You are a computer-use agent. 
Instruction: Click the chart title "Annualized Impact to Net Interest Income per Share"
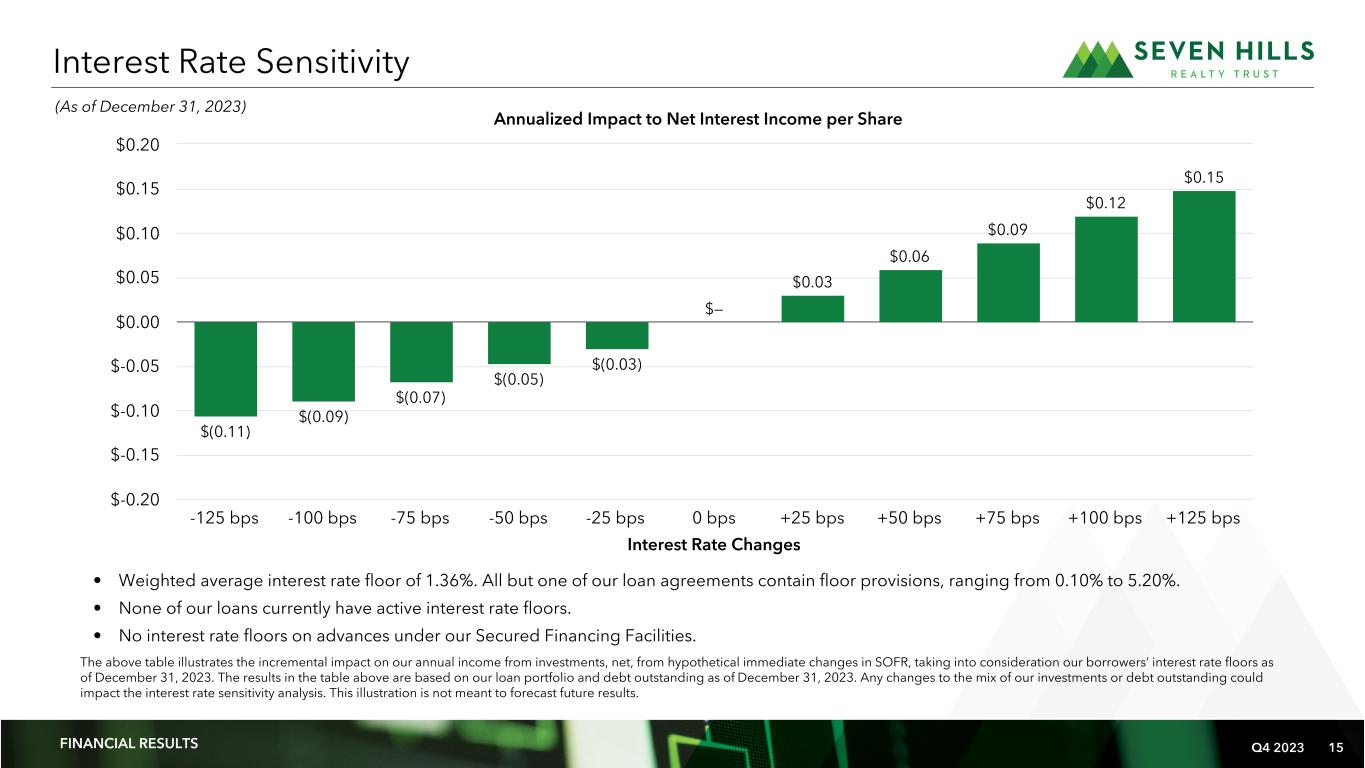point(698,119)
